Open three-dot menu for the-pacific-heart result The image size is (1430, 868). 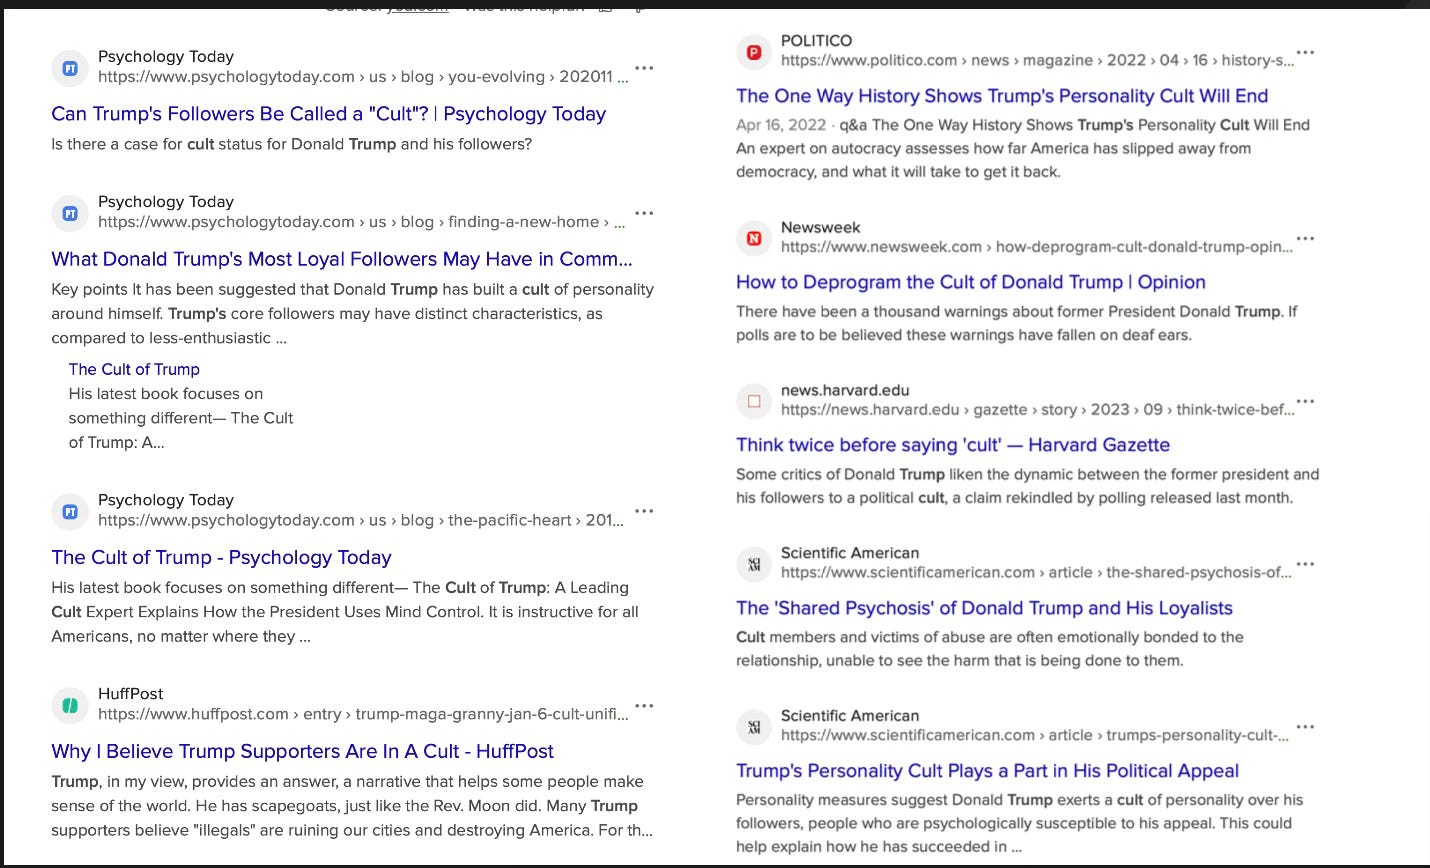644,511
